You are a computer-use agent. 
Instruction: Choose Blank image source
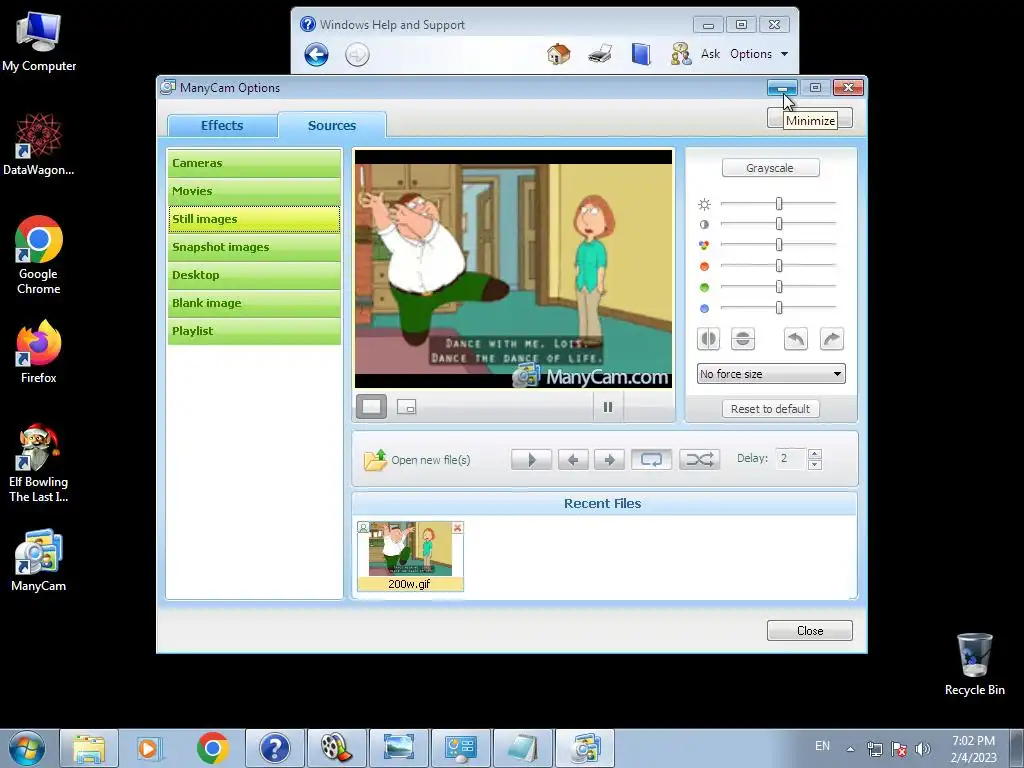(x=254, y=303)
